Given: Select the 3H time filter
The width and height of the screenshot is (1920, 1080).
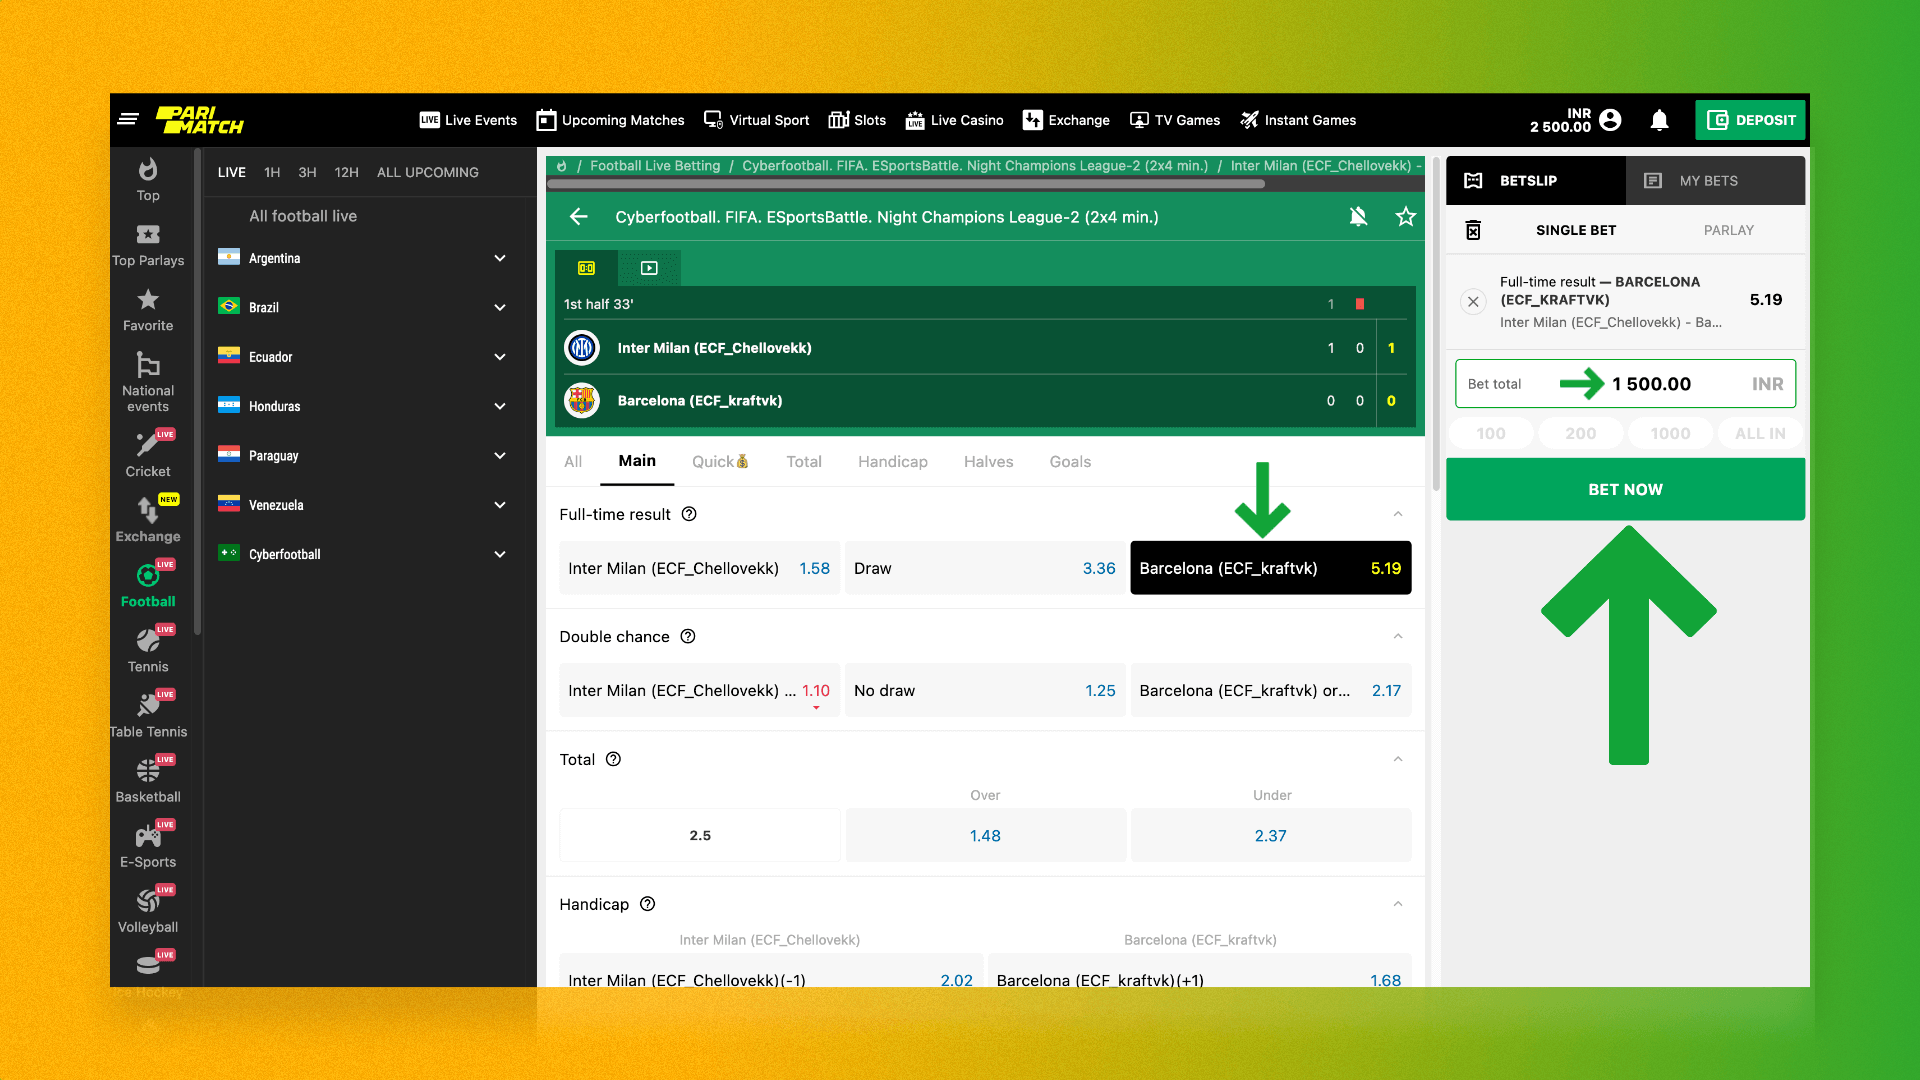Looking at the screenshot, I should point(307,172).
